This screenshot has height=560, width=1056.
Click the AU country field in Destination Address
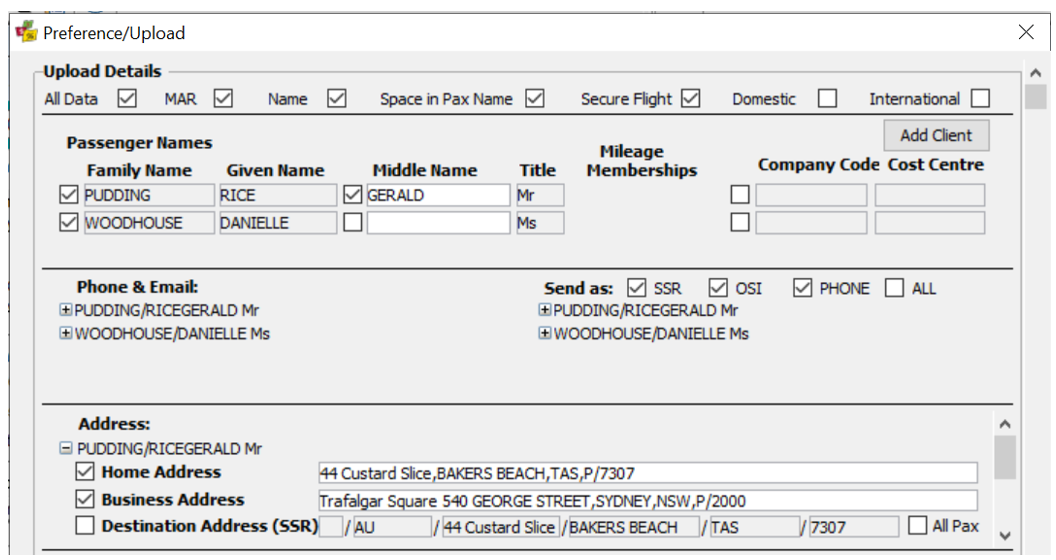393,527
